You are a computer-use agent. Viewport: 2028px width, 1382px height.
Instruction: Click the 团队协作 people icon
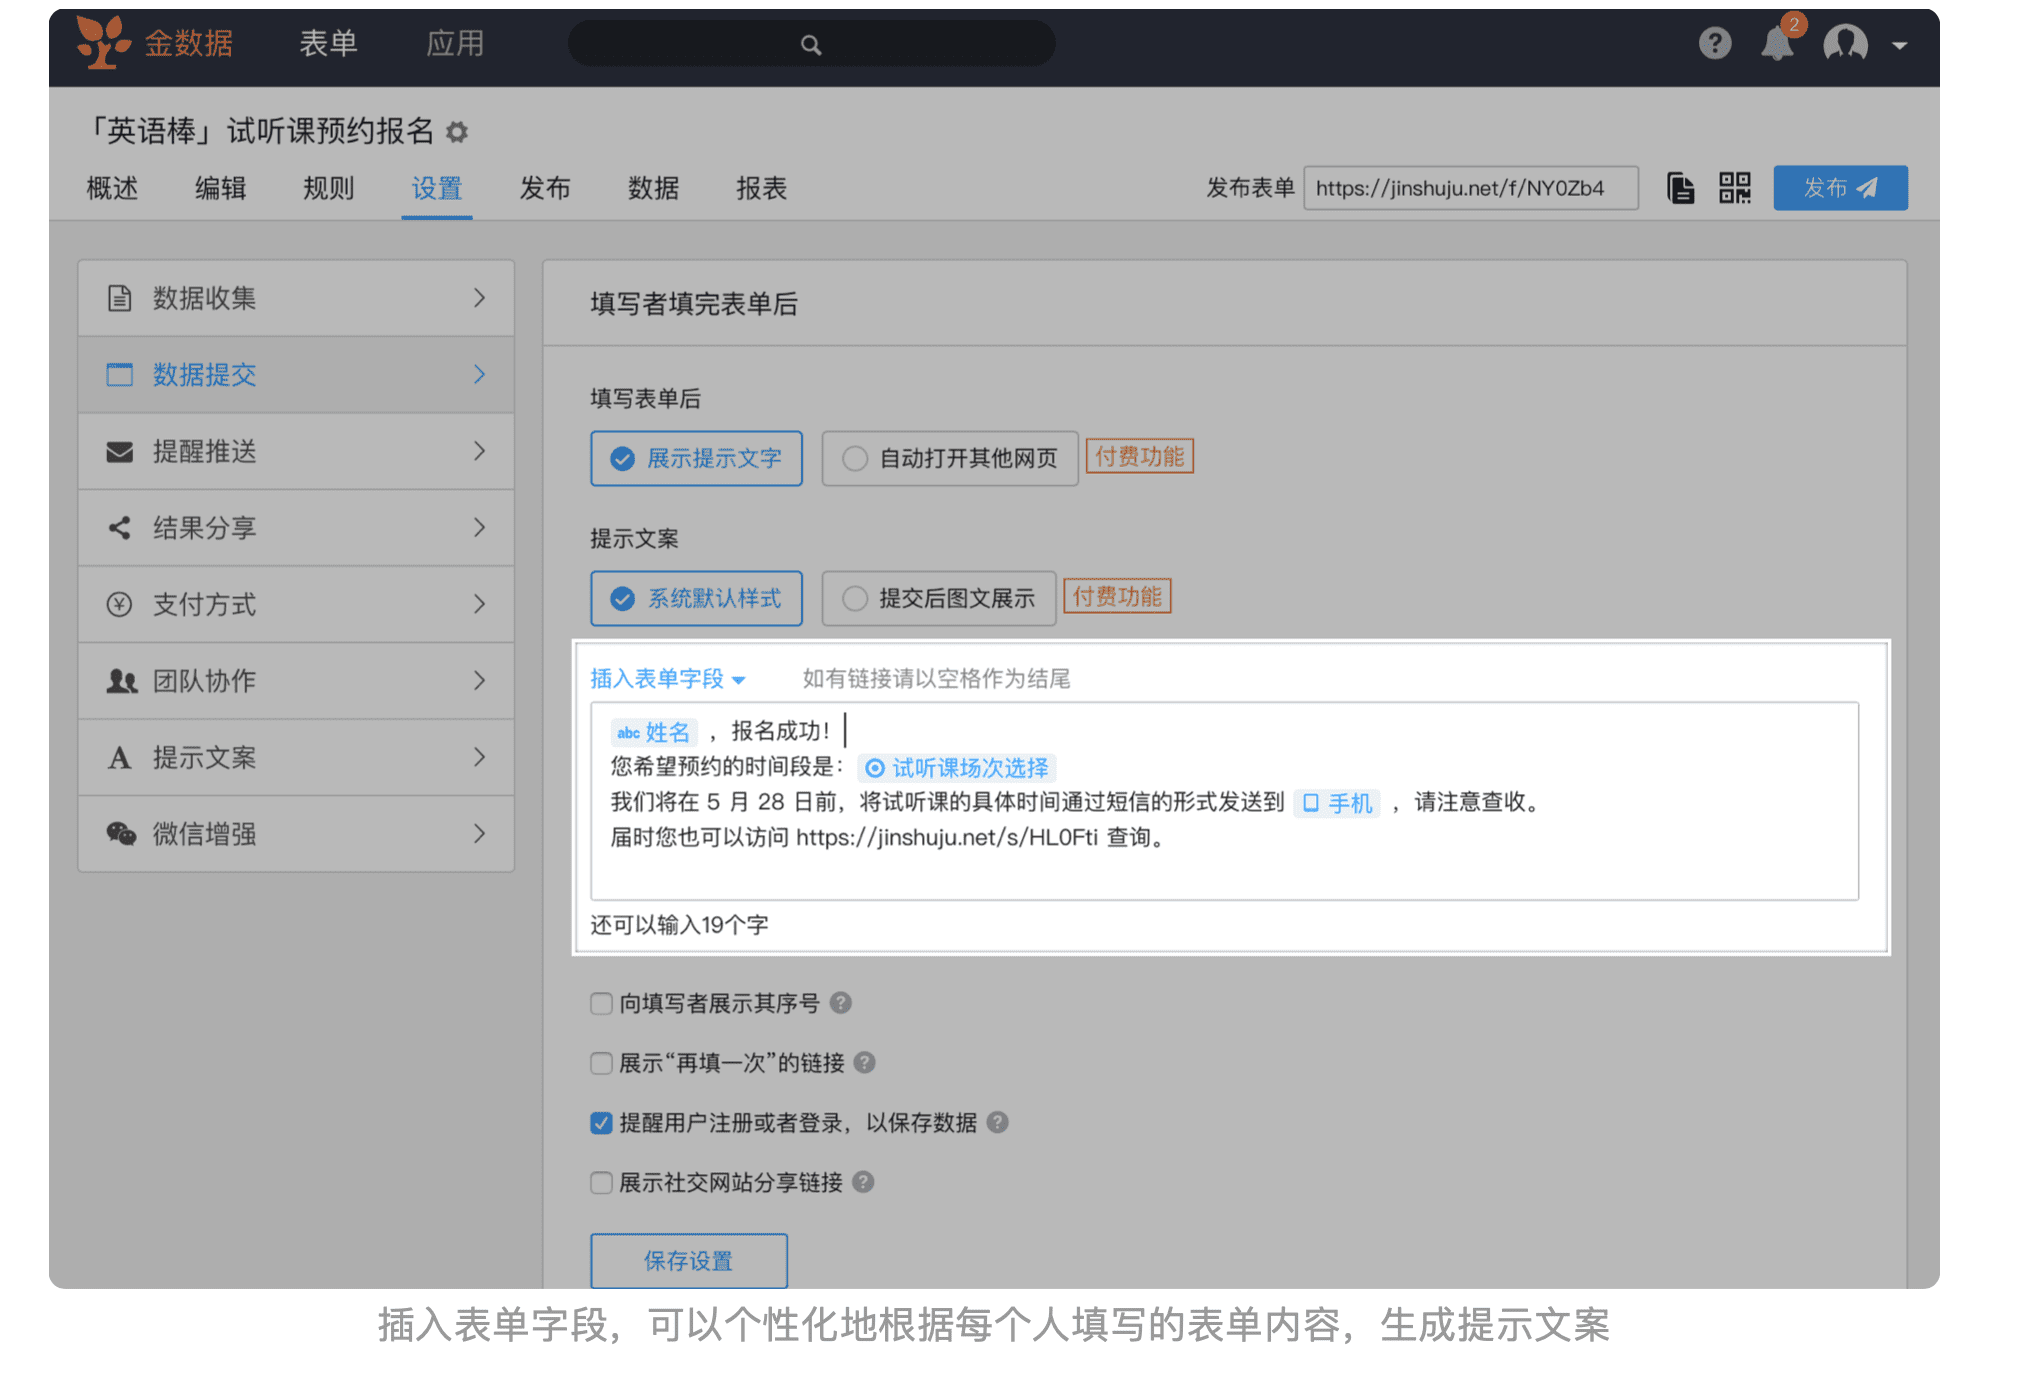[x=121, y=681]
